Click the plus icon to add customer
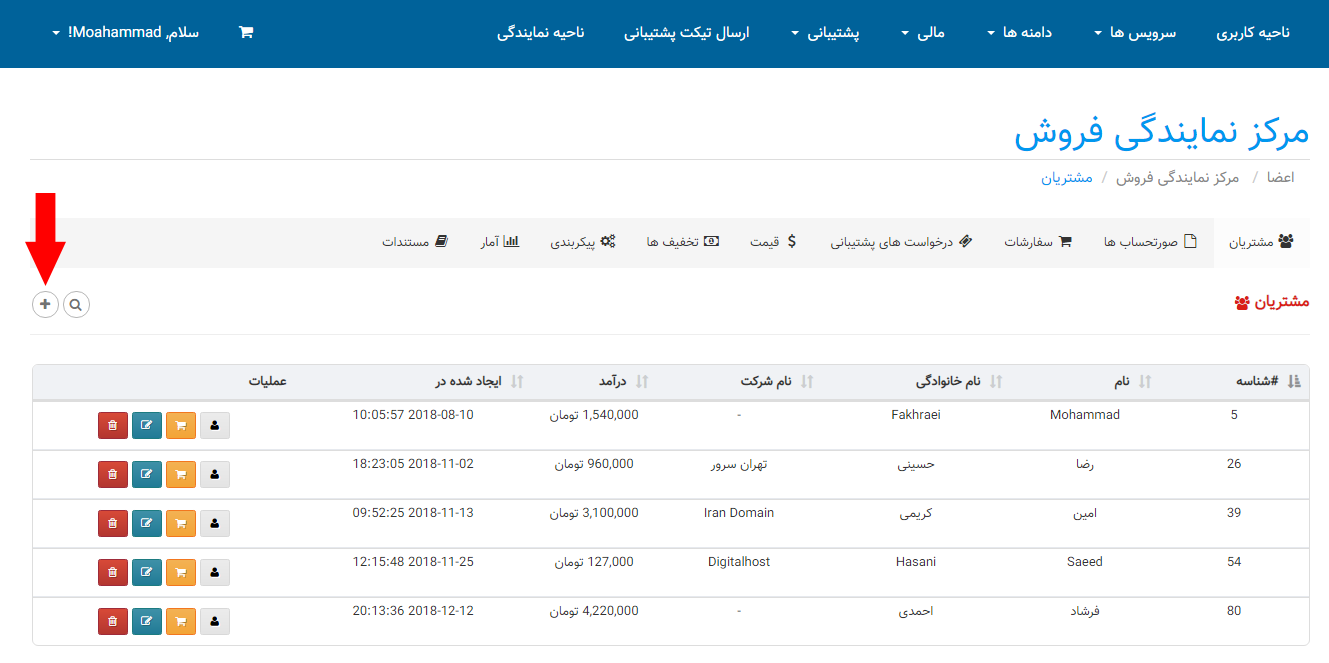 pyautogui.click(x=45, y=304)
